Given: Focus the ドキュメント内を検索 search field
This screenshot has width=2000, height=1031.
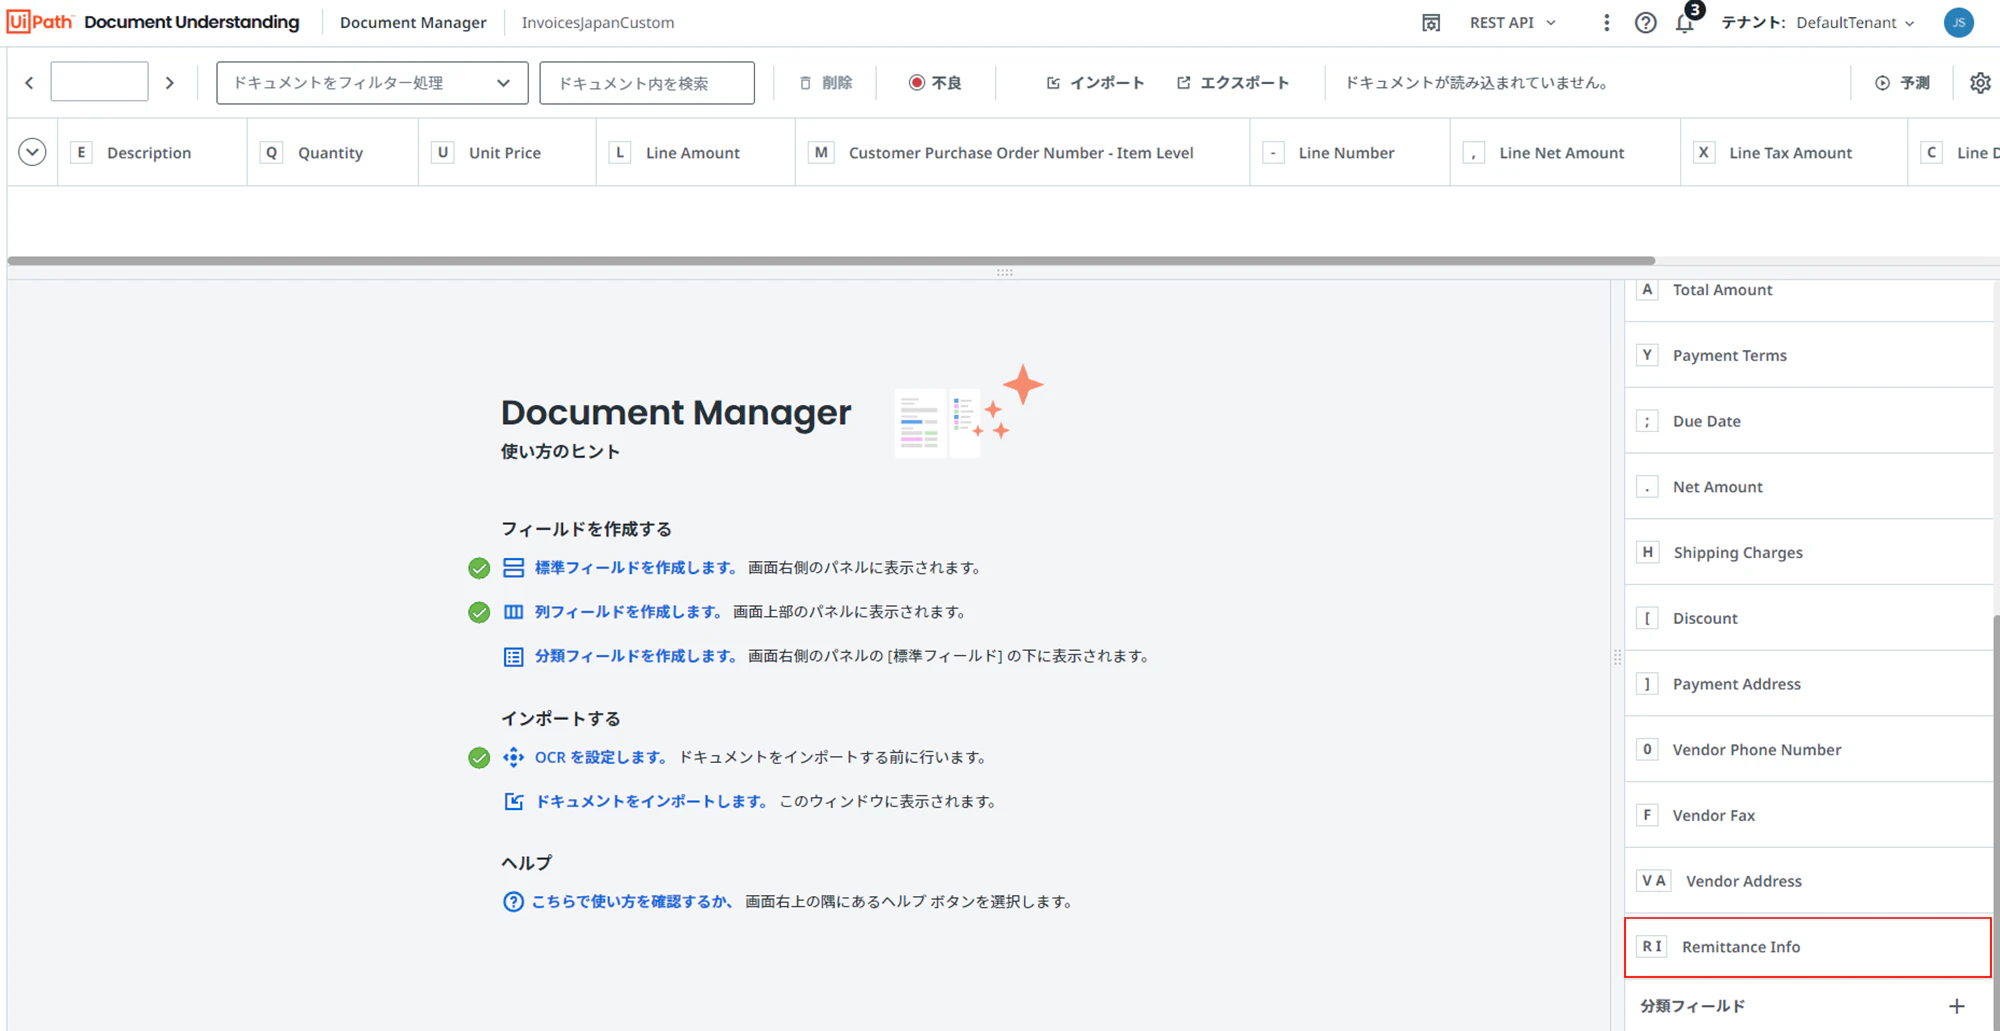Looking at the screenshot, I should click(647, 83).
